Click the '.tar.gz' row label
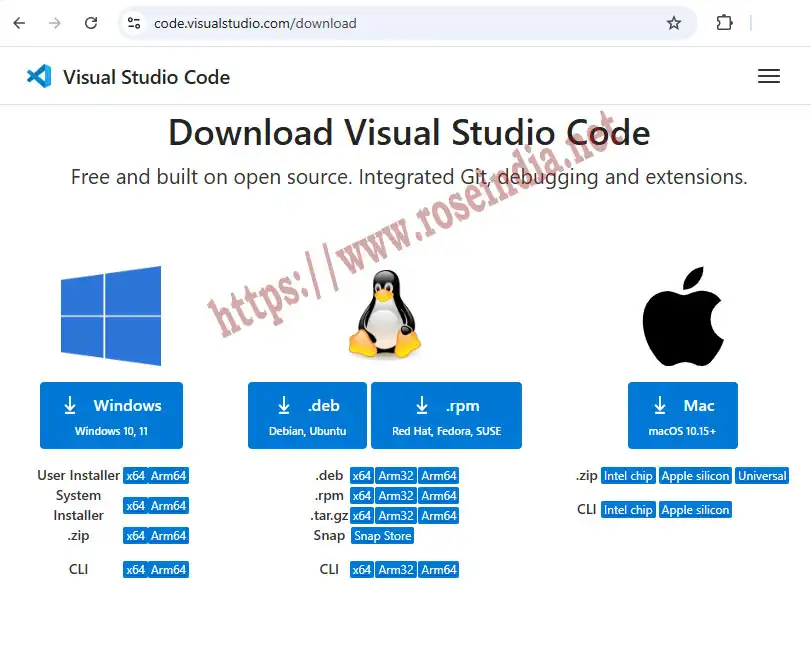Viewport: 811px width, 650px height. [x=329, y=516]
